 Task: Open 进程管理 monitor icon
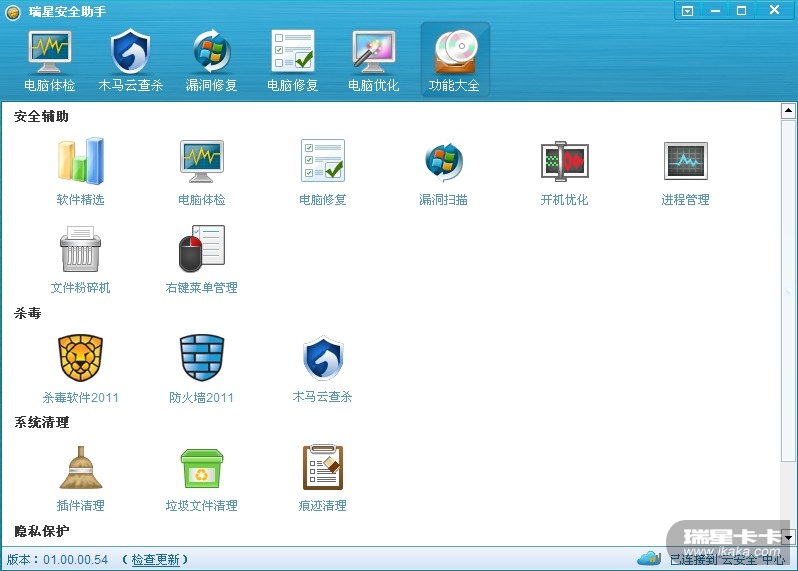click(x=686, y=161)
